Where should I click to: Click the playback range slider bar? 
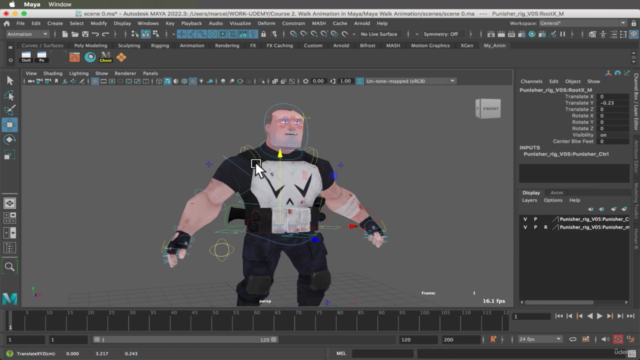[x=185, y=340]
